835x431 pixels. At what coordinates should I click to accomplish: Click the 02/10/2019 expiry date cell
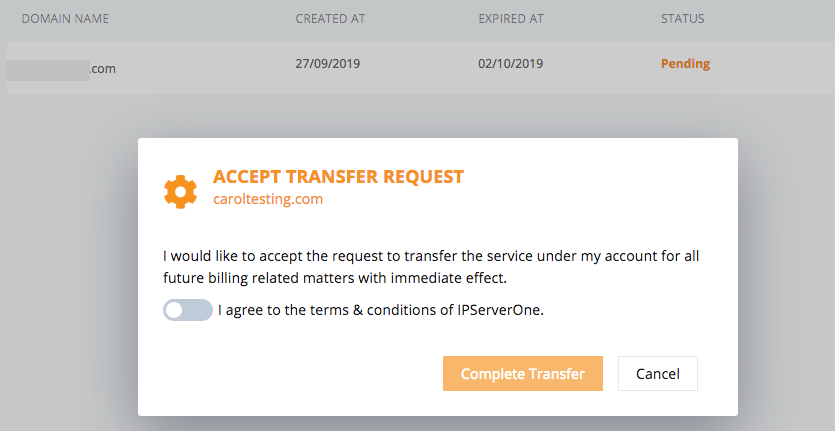510,63
